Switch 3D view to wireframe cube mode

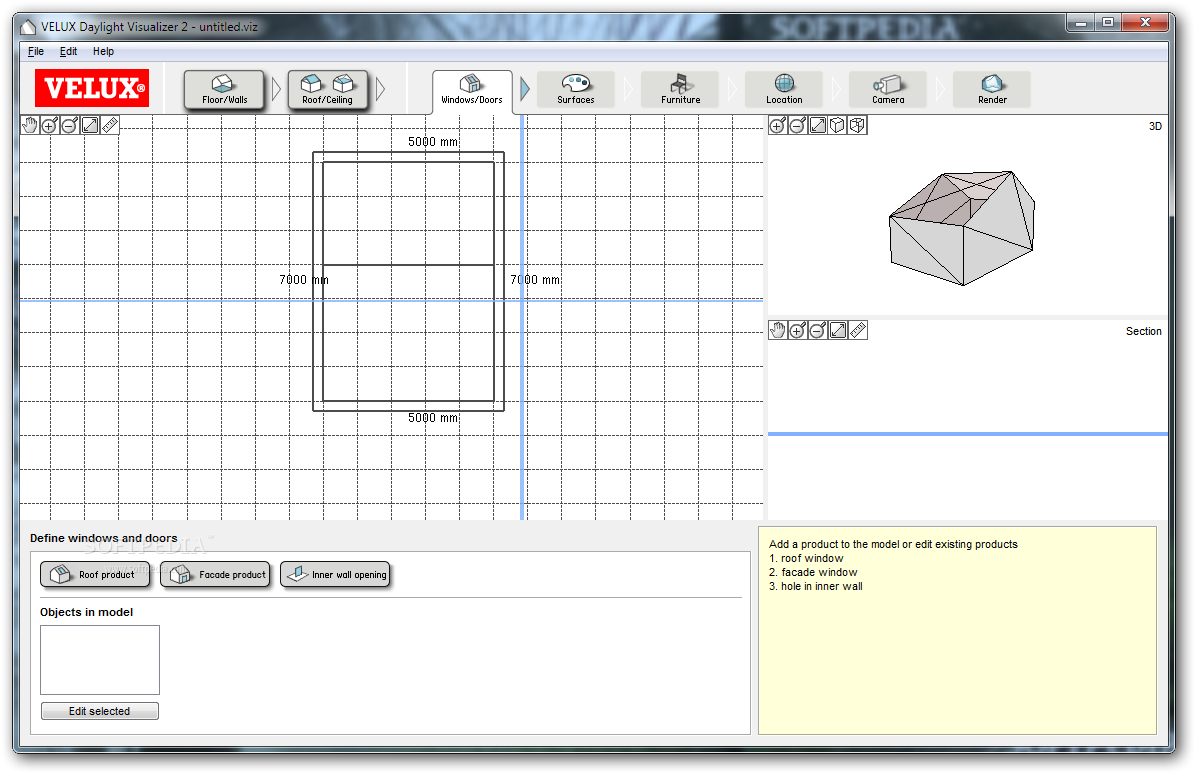coord(857,125)
